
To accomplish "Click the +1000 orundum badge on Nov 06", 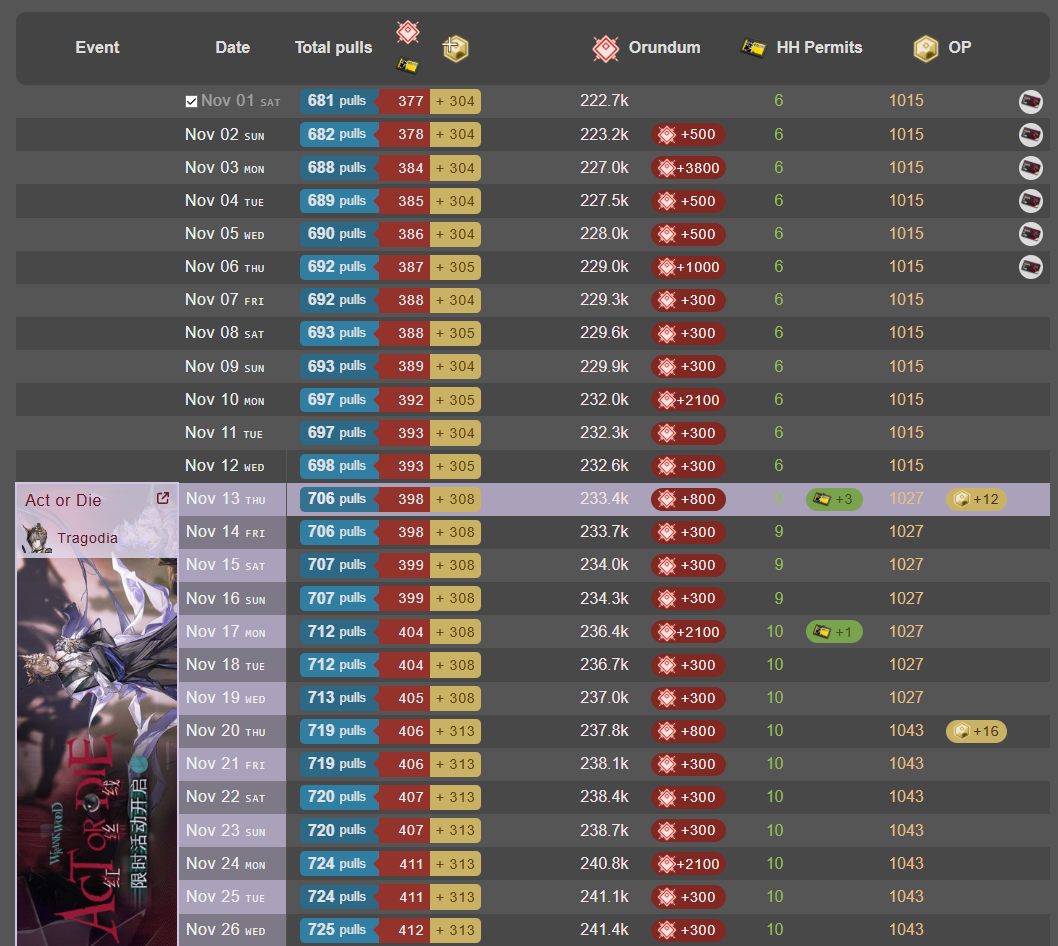I will pyautogui.click(x=688, y=267).
